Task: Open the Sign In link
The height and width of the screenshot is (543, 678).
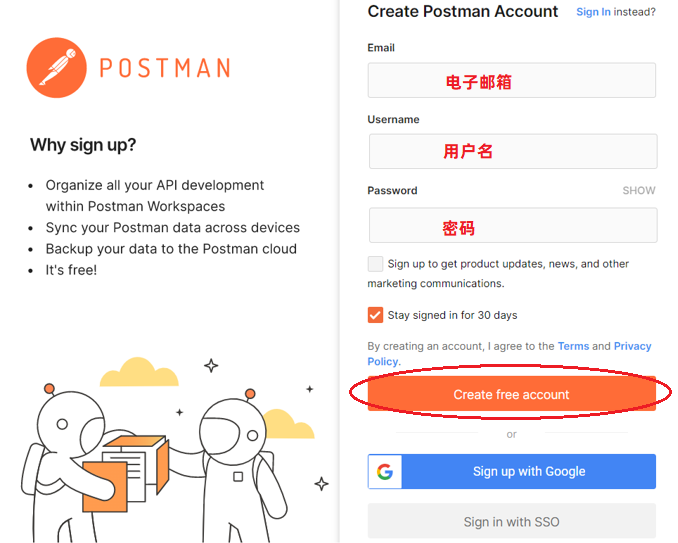Action: (x=593, y=12)
